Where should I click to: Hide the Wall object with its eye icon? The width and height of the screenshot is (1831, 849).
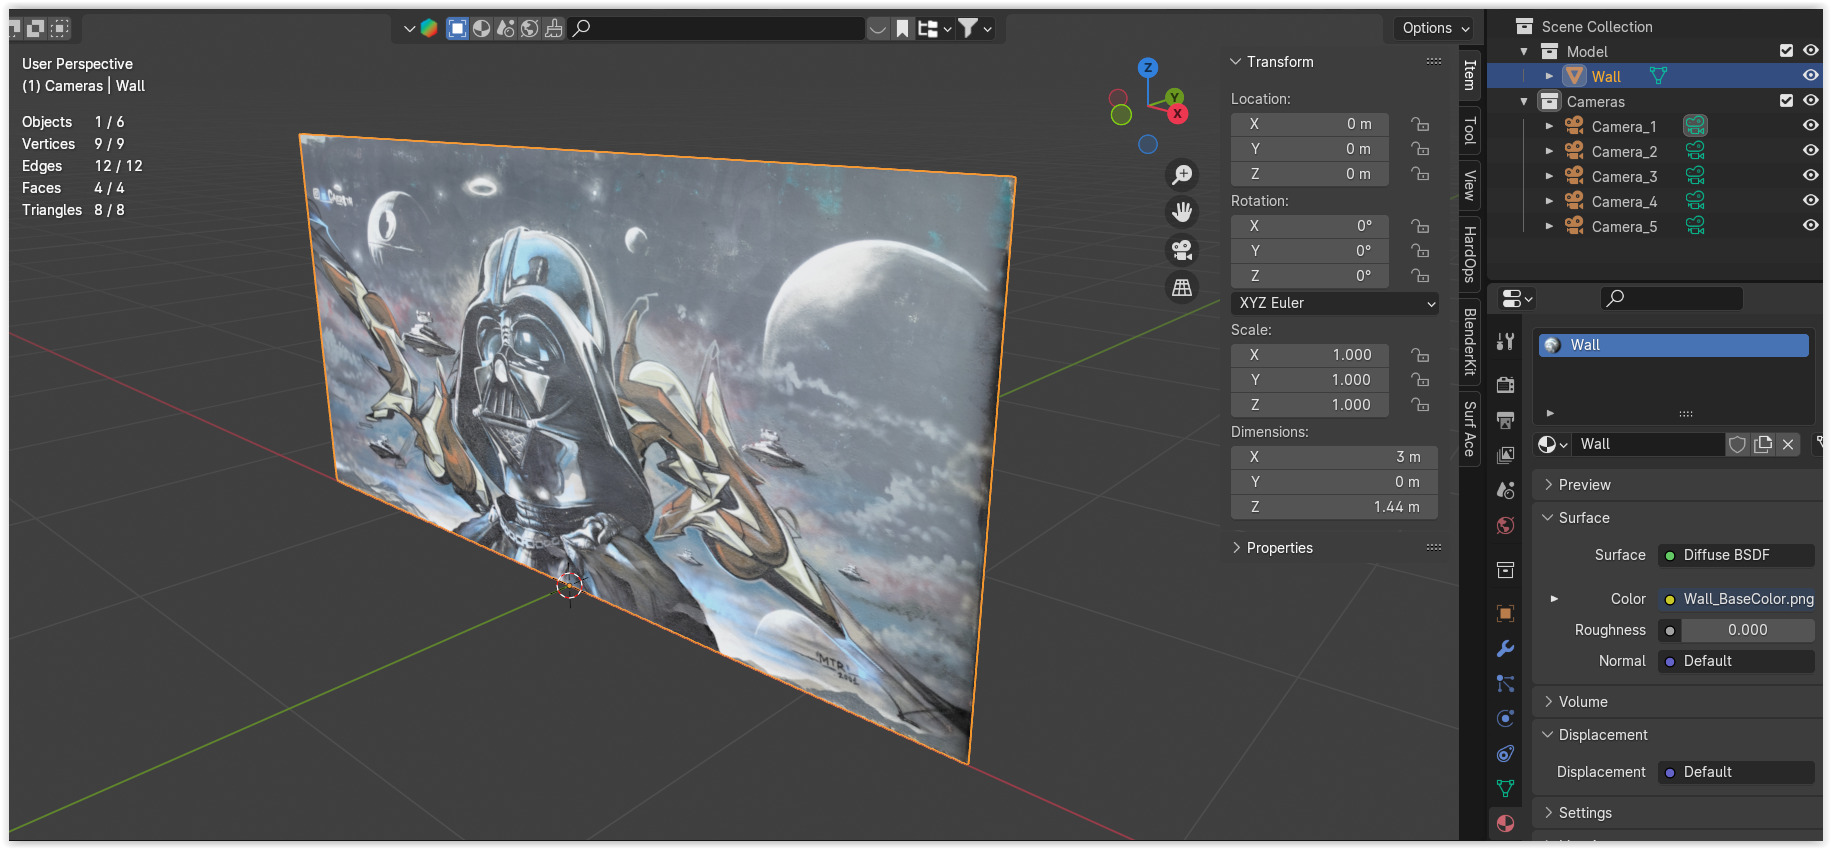click(x=1810, y=76)
